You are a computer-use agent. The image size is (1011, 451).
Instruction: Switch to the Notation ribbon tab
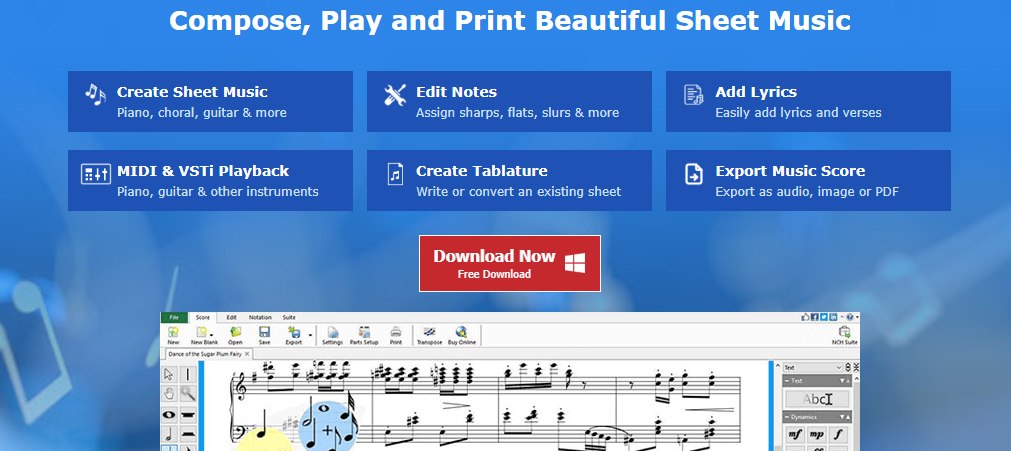pos(260,317)
